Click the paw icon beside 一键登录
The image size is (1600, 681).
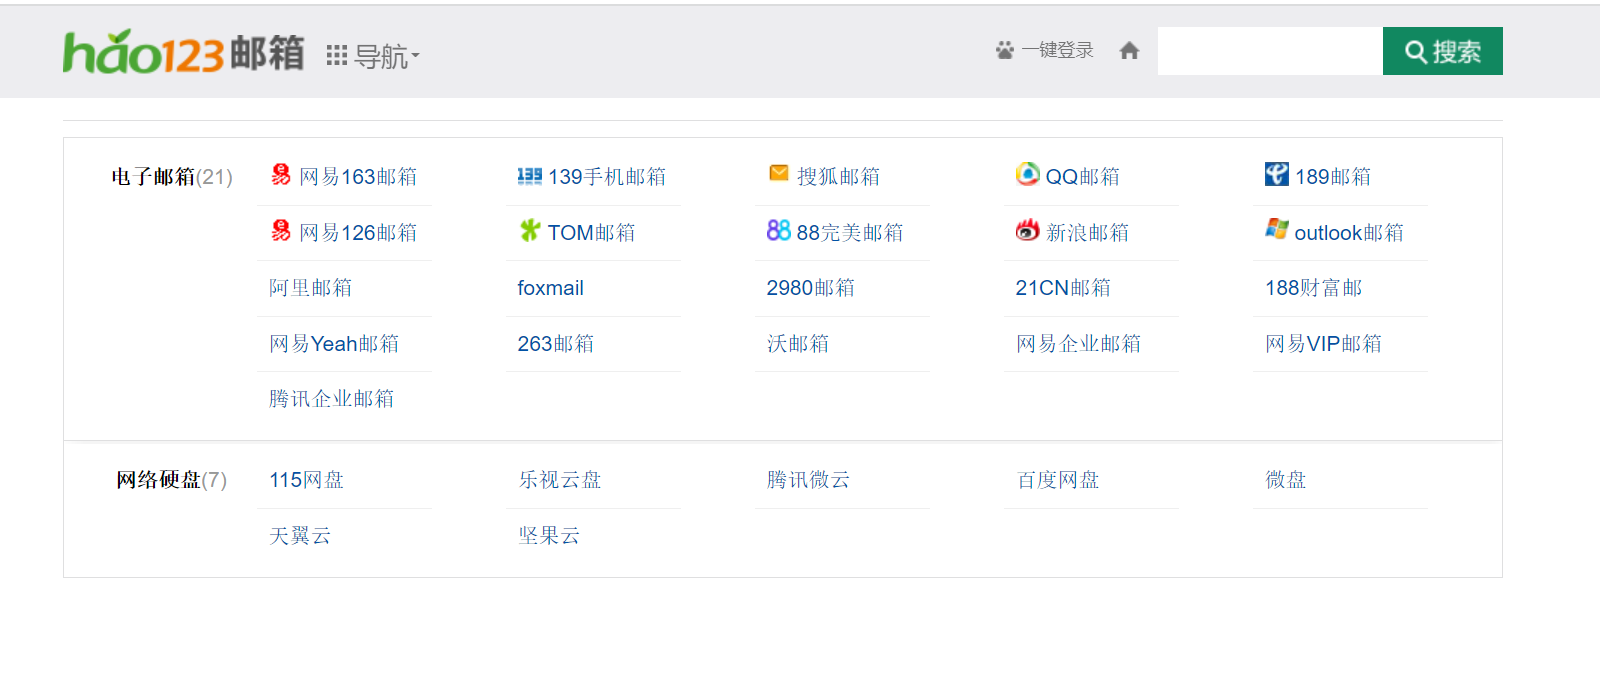pyautogui.click(x=1005, y=51)
